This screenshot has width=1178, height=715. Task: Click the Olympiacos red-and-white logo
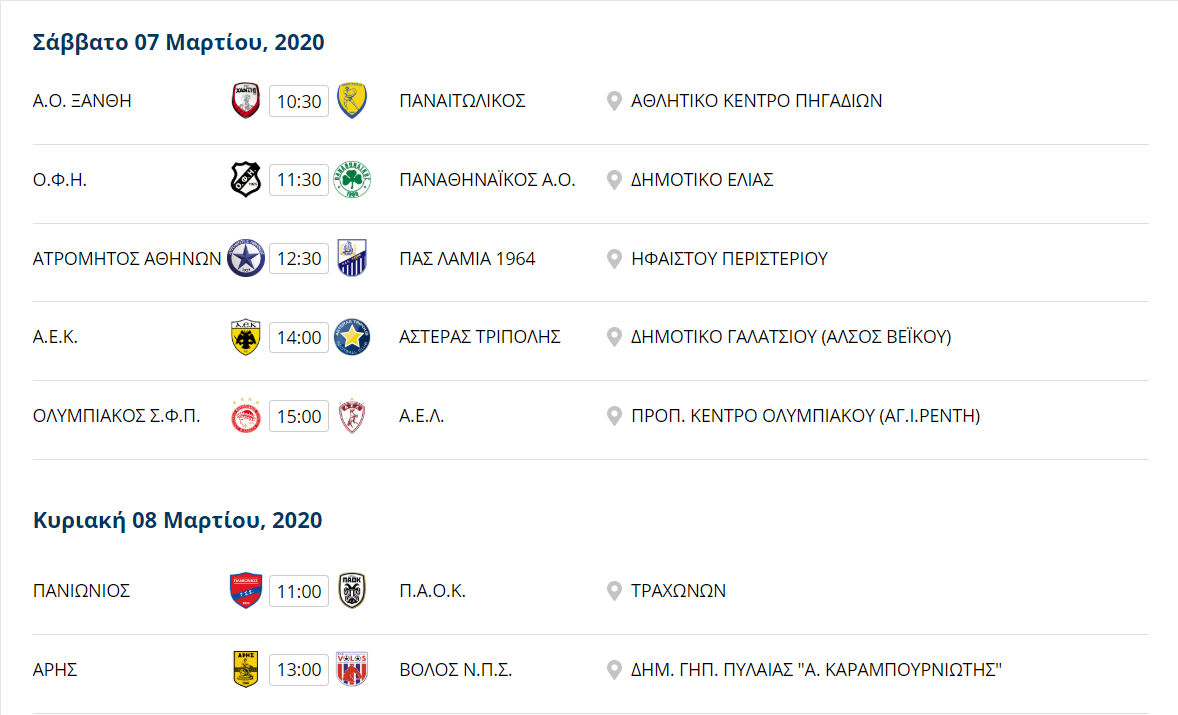(246, 416)
